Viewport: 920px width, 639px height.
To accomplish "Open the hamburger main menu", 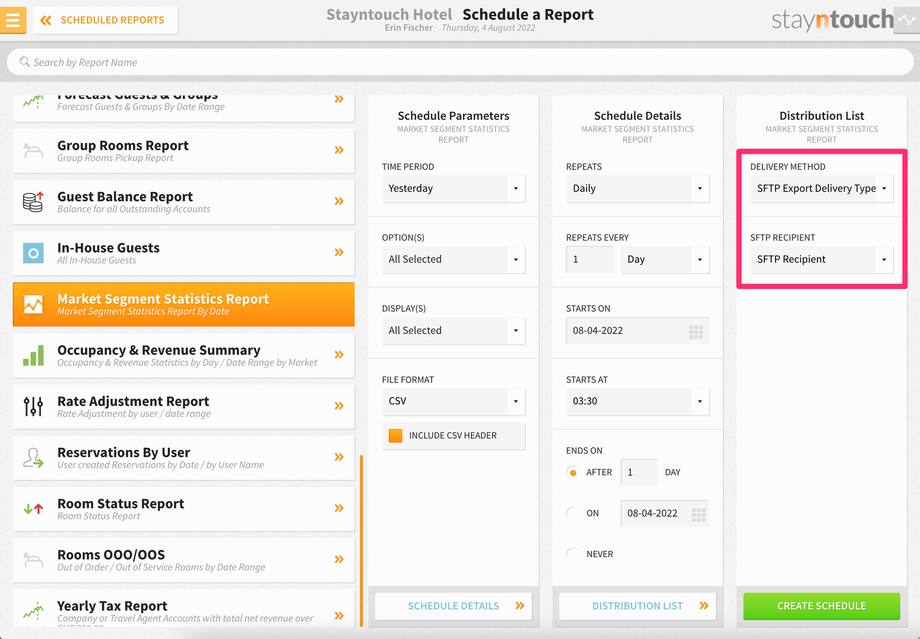I will click(x=12, y=20).
